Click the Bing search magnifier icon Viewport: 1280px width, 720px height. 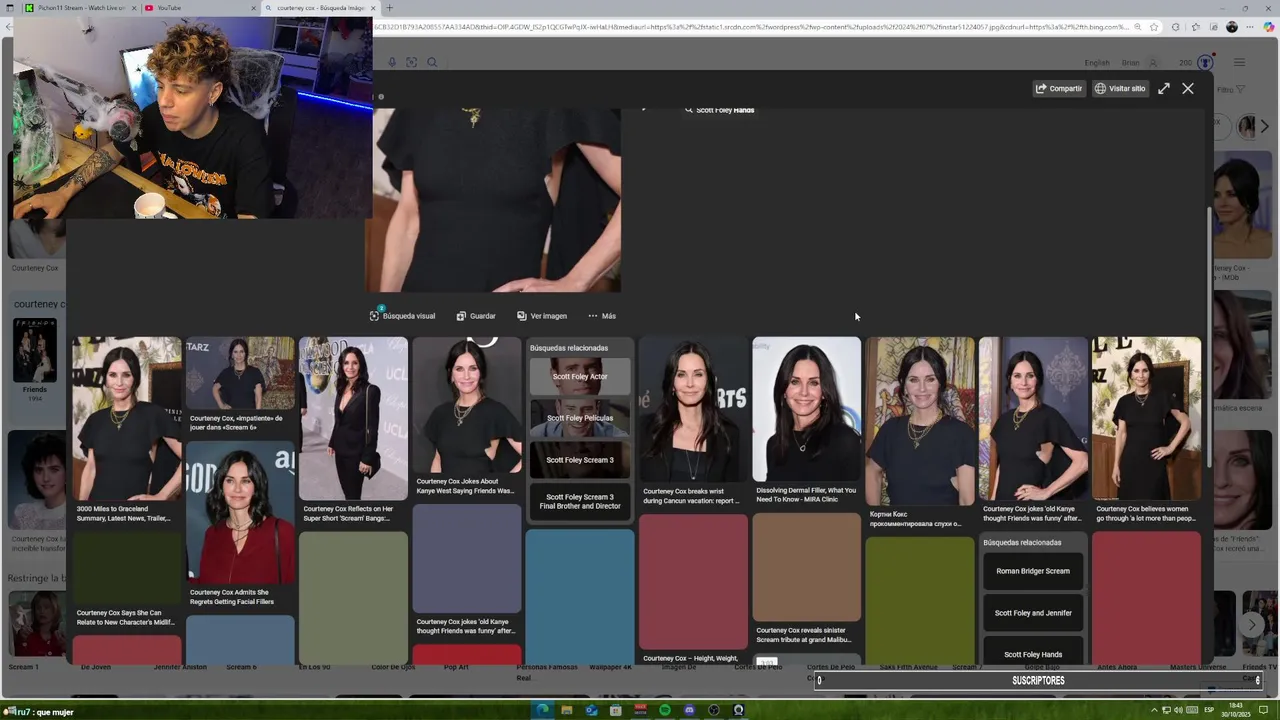coord(432,62)
